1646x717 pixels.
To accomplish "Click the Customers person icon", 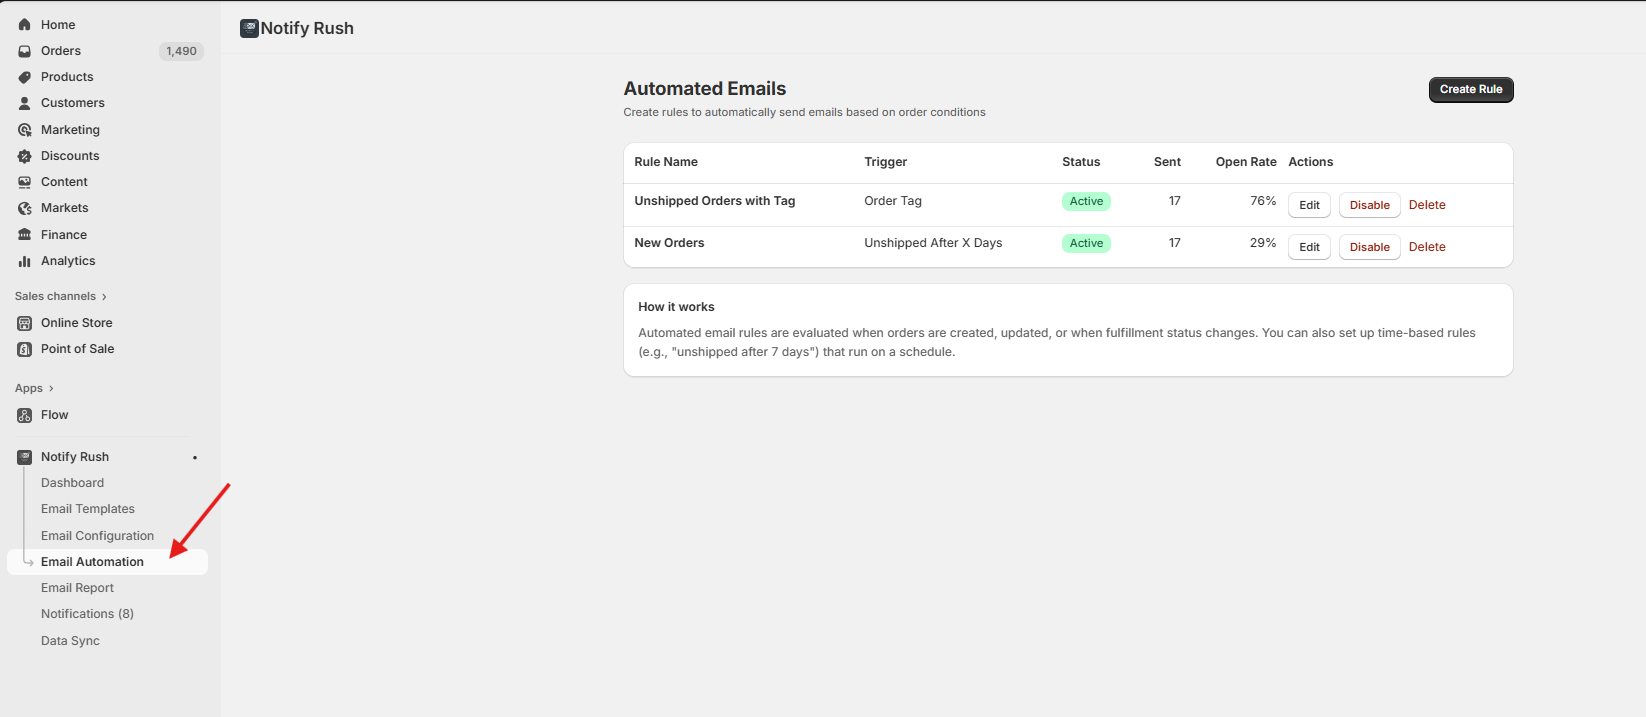I will coord(25,103).
